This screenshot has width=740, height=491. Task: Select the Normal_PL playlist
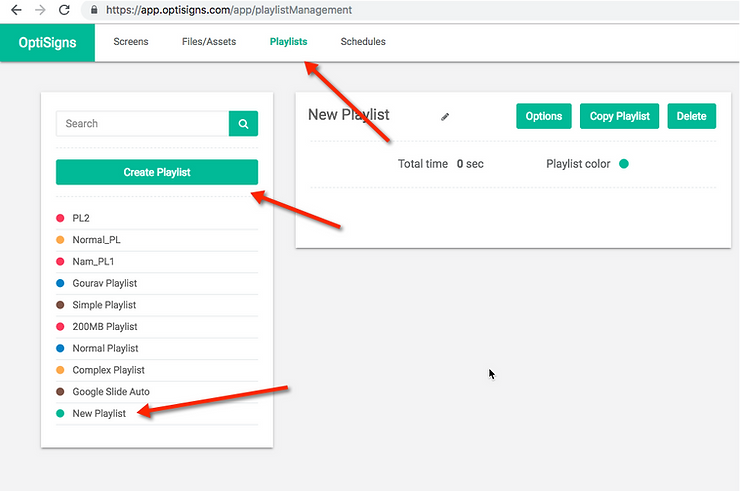(157, 240)
